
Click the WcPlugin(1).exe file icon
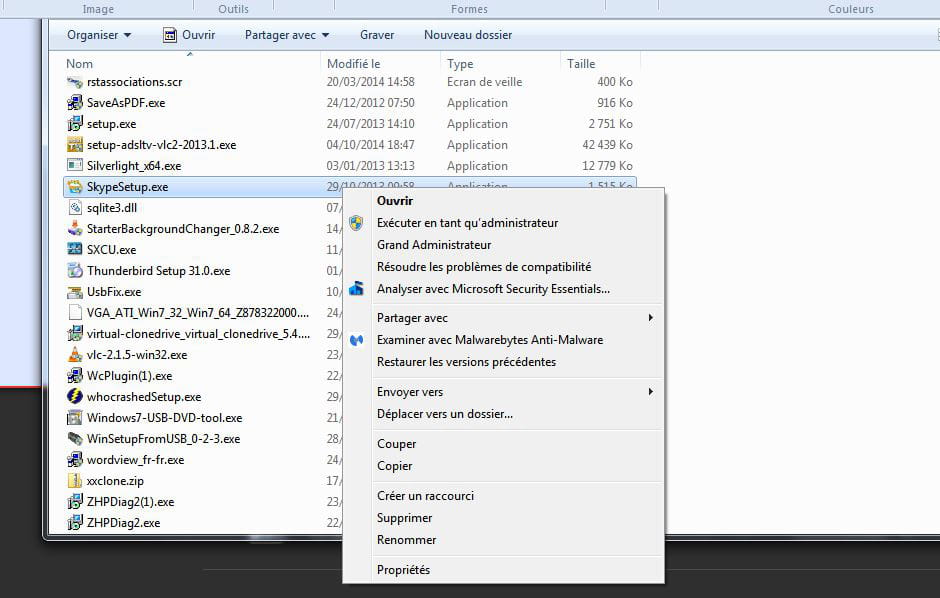[x=75, y=376]
